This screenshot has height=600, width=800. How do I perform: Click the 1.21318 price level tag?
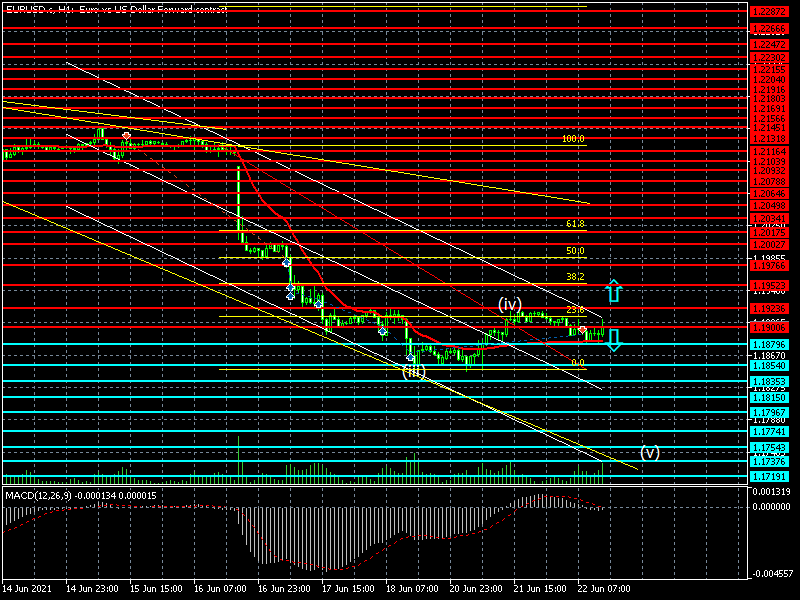click(x=769, y=138)
